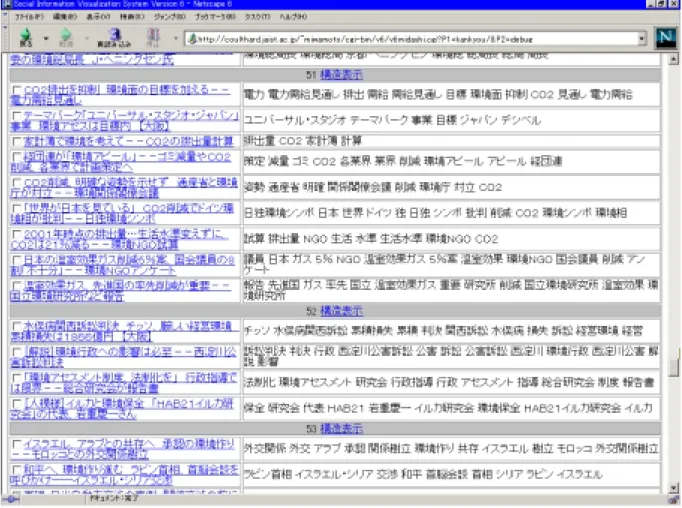Screen dimensions: 682x508
Task: Collapse the navigation toolbar using its grippy
Action: [5, 38]
